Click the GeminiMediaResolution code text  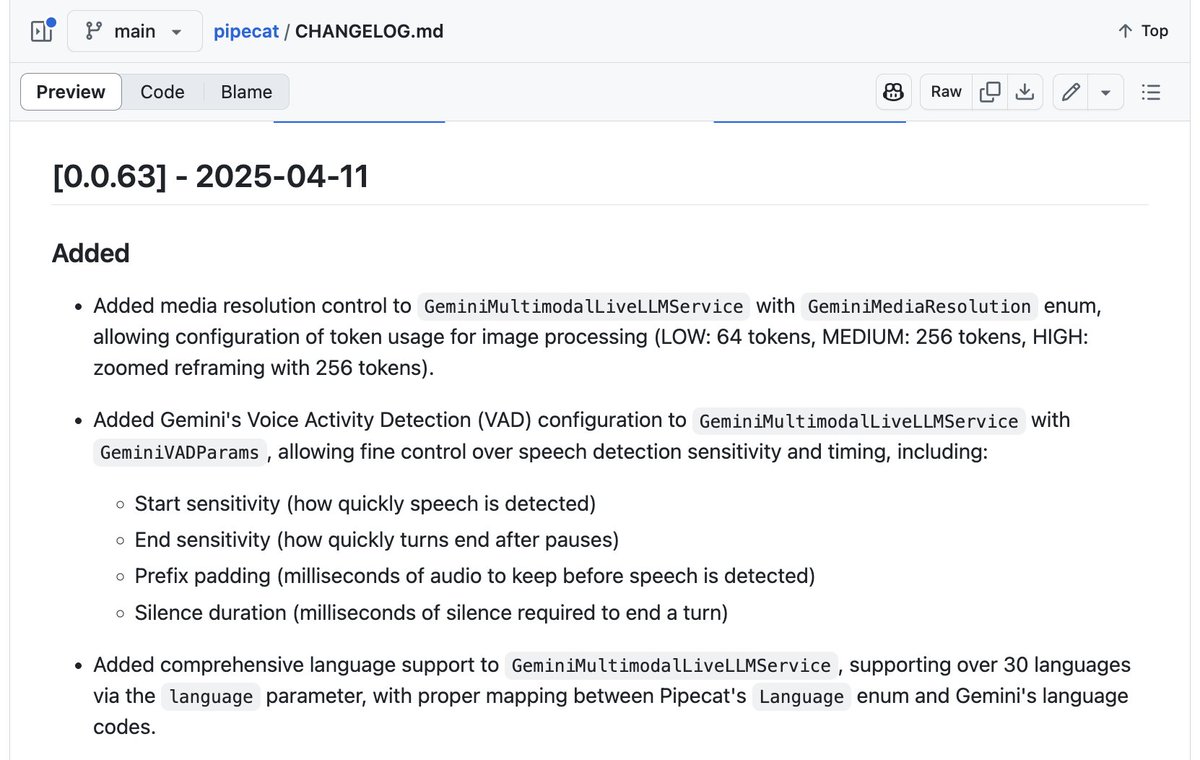(919, 306)
